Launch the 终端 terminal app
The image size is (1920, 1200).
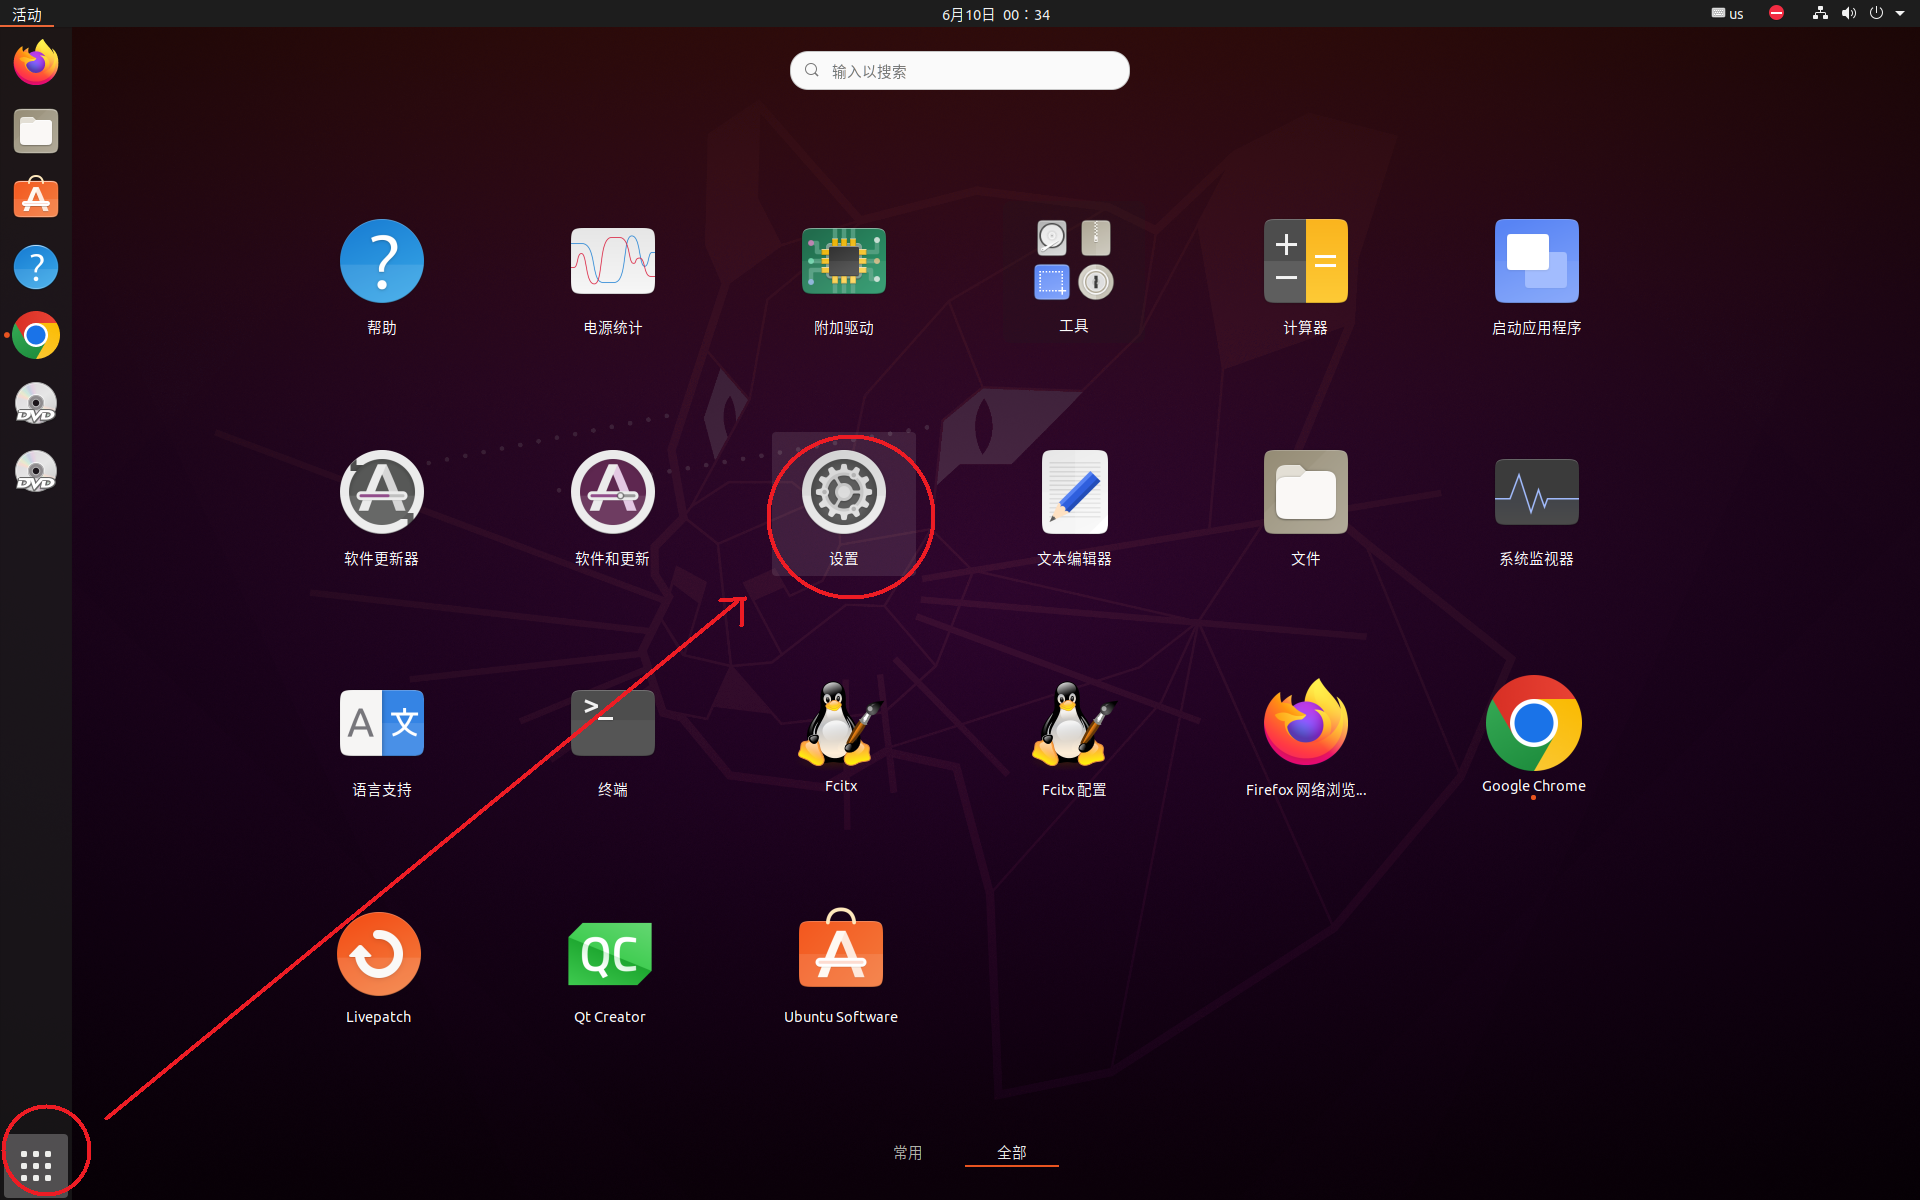pos(612,724)
